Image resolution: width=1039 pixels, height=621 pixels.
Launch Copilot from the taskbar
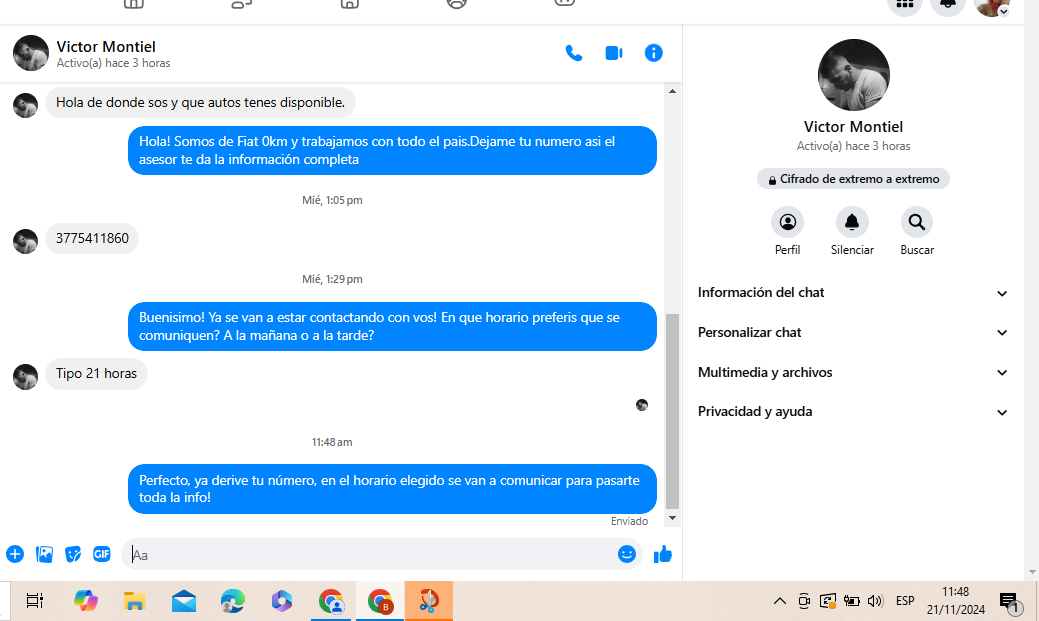pyautogui.click(x=85, y=601)
